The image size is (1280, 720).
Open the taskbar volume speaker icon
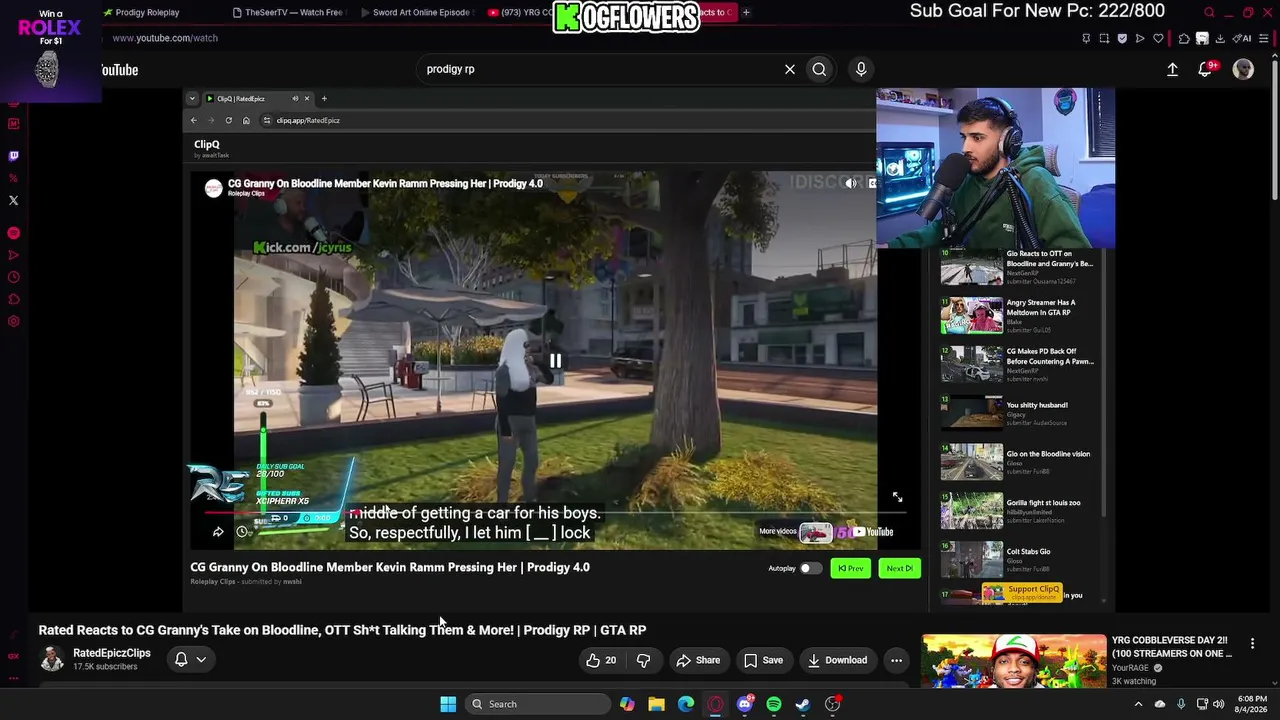coord(1218,704)
